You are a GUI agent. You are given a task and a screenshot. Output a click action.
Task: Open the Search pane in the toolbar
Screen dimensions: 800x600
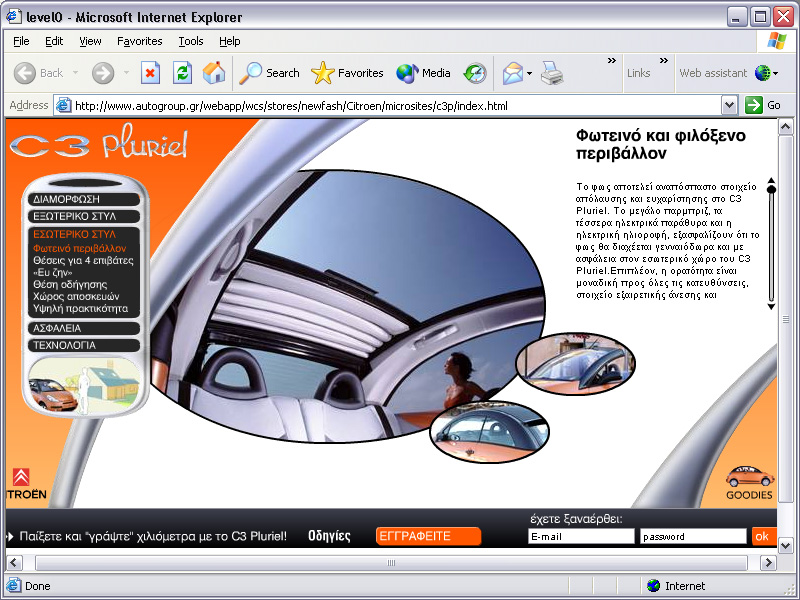click(x=269, y=73)
